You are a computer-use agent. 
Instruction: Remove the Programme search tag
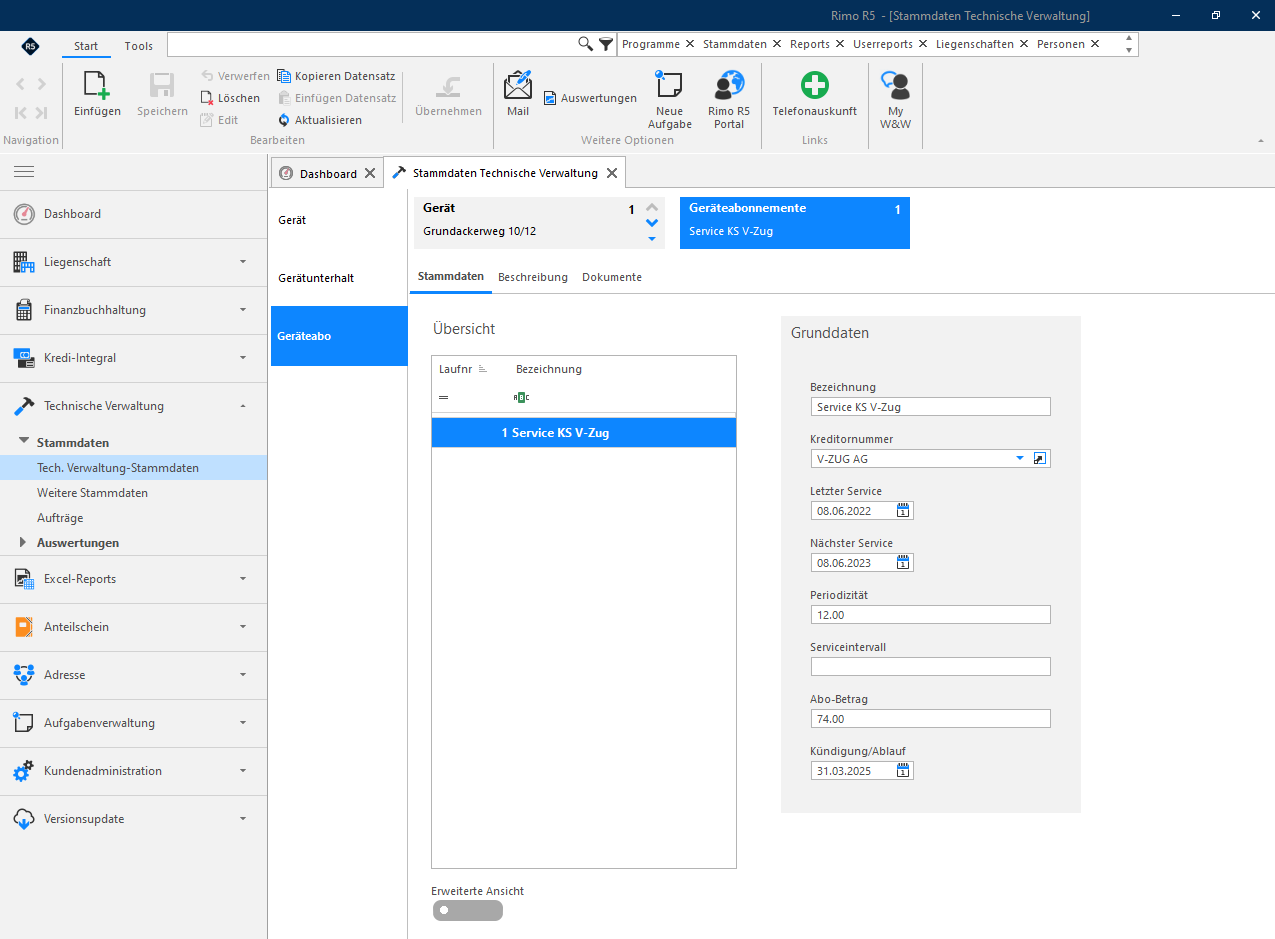coord(690,44)
